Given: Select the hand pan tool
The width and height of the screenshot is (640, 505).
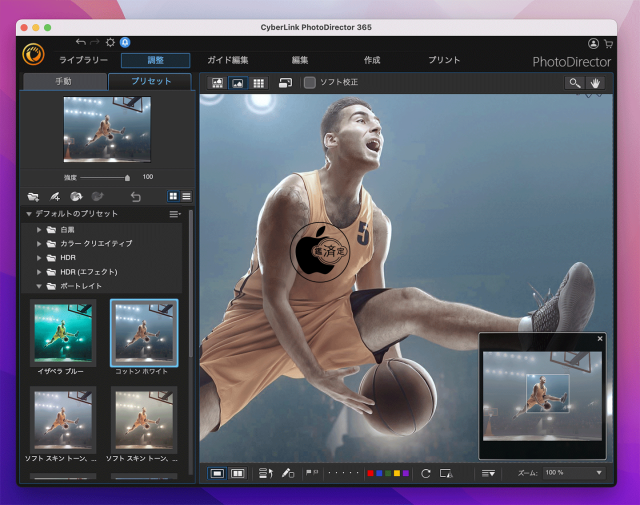Looking at the screenshot, I should (596, 83).
